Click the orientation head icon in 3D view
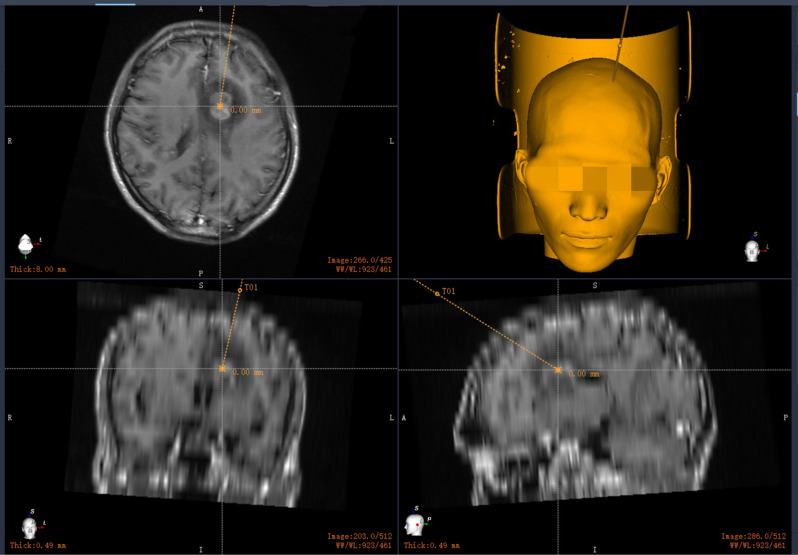The height and width of the screenshot is (555, 798). (752, 251)
